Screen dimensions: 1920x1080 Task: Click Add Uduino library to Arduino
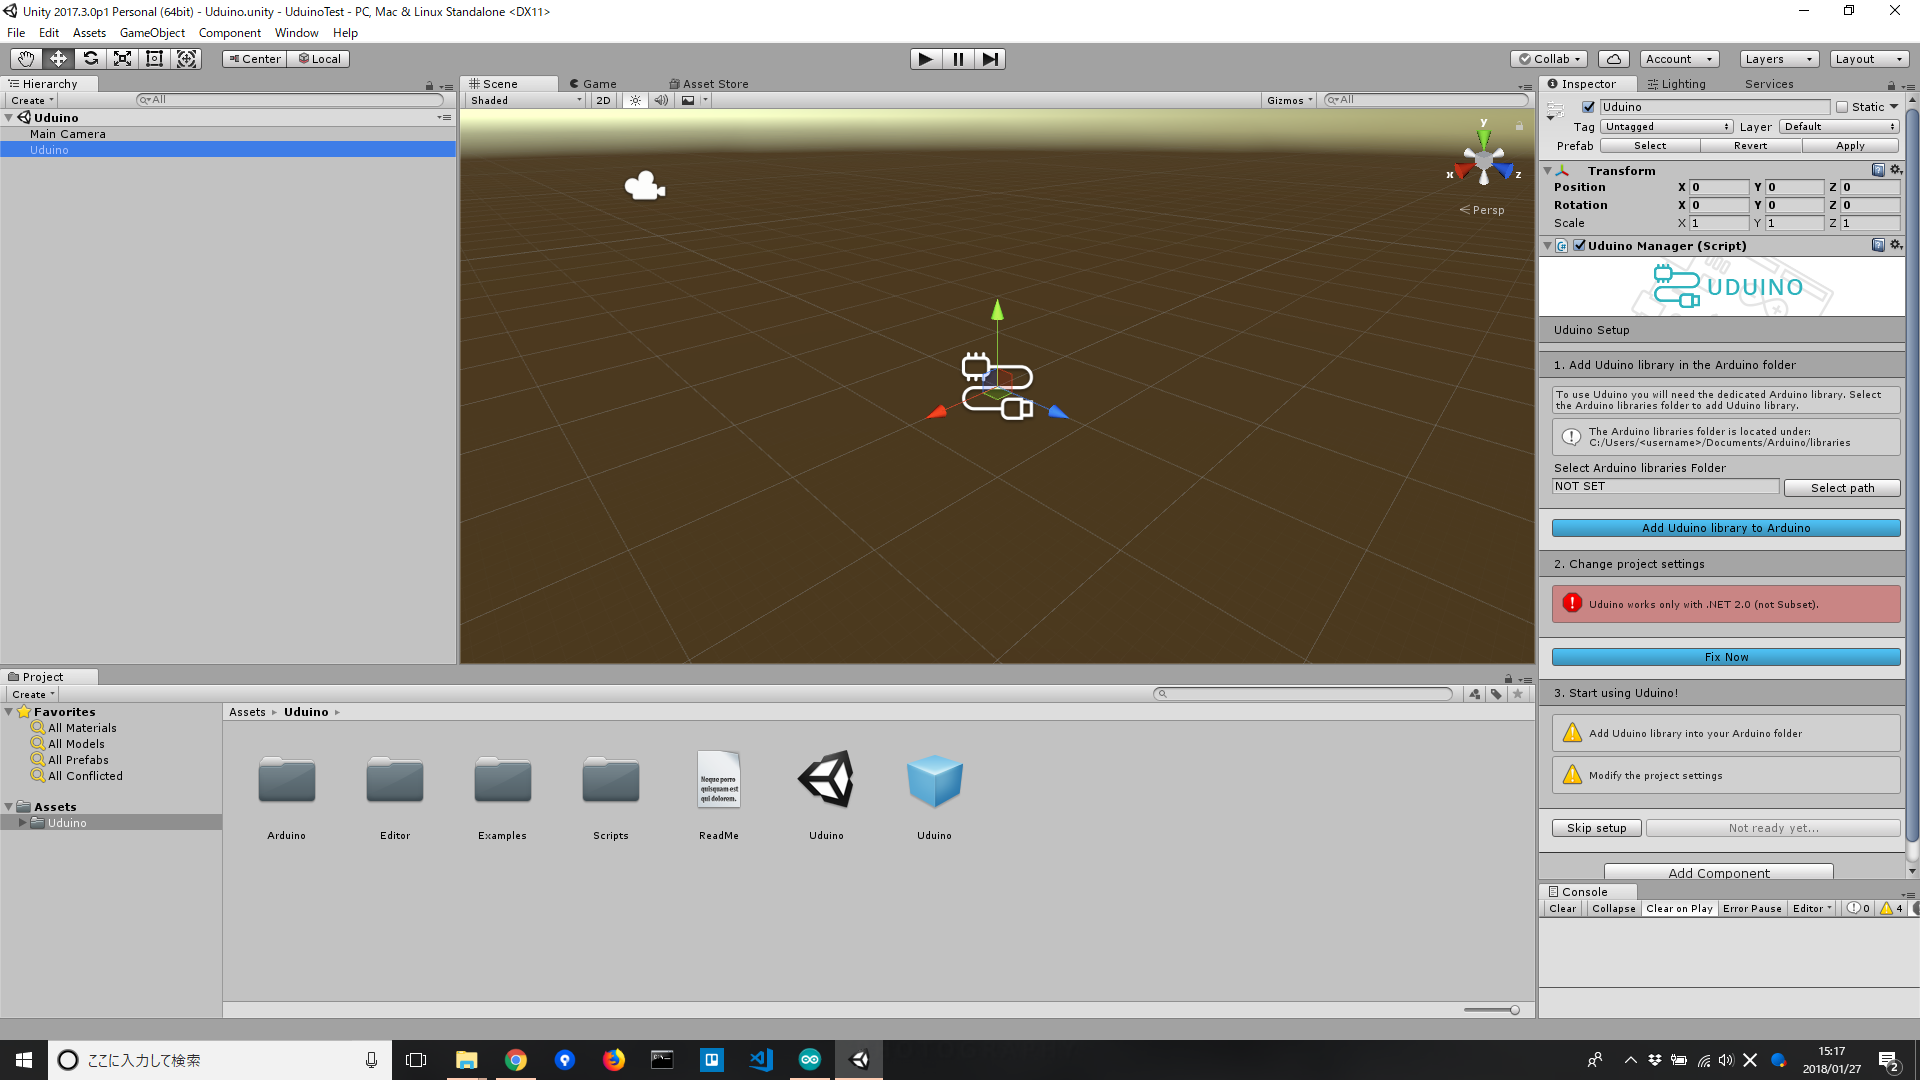[1725, 527]
